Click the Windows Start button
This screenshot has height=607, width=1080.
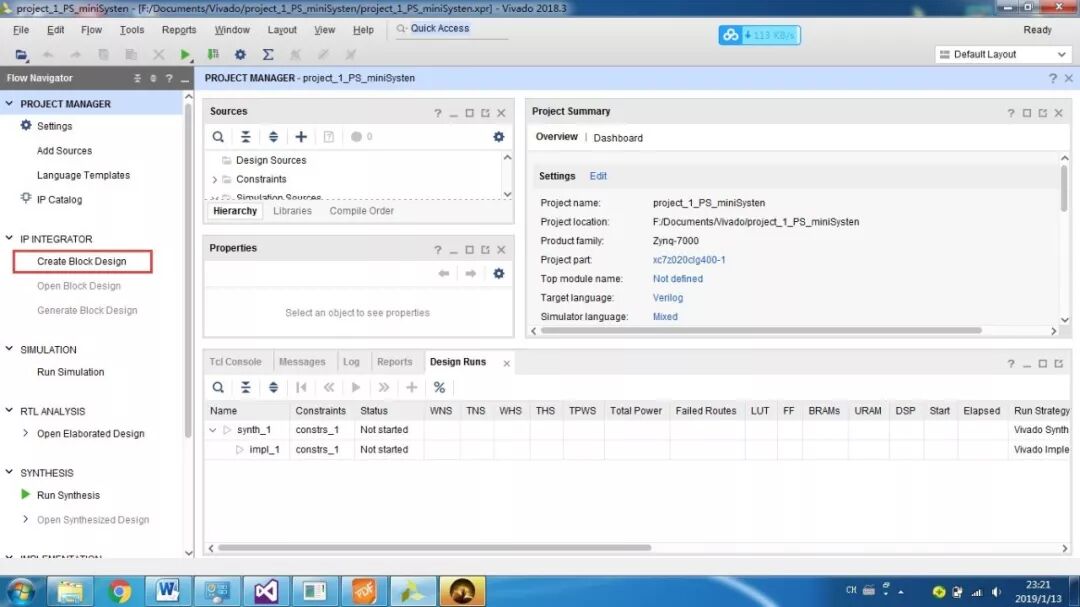(20, 592)
